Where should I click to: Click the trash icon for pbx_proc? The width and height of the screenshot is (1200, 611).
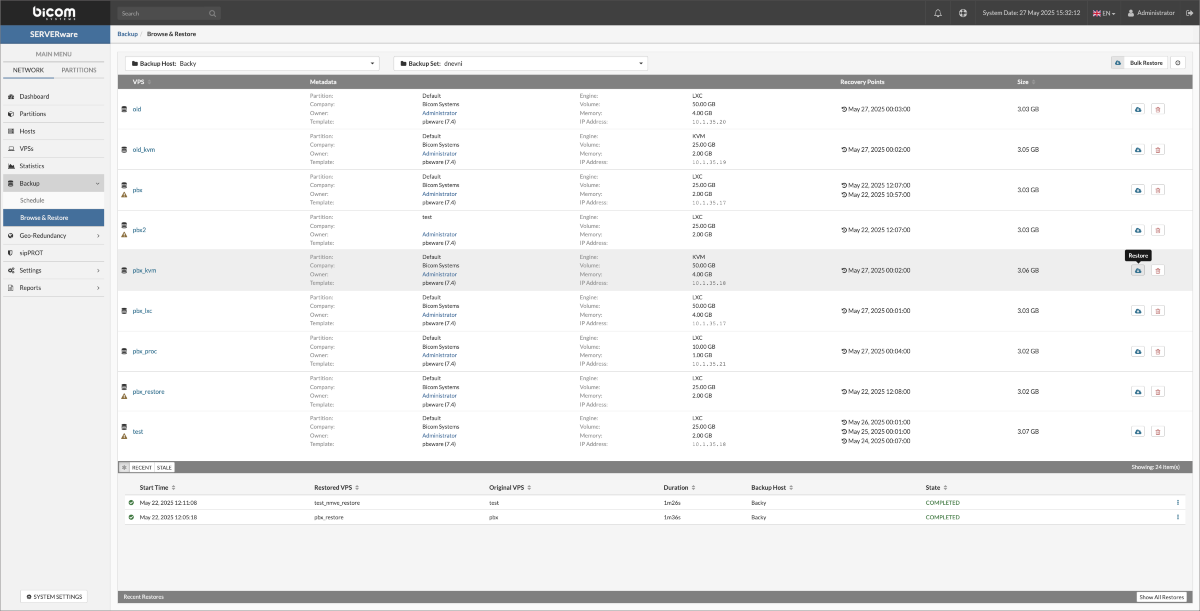click(x=1158, y=351)
